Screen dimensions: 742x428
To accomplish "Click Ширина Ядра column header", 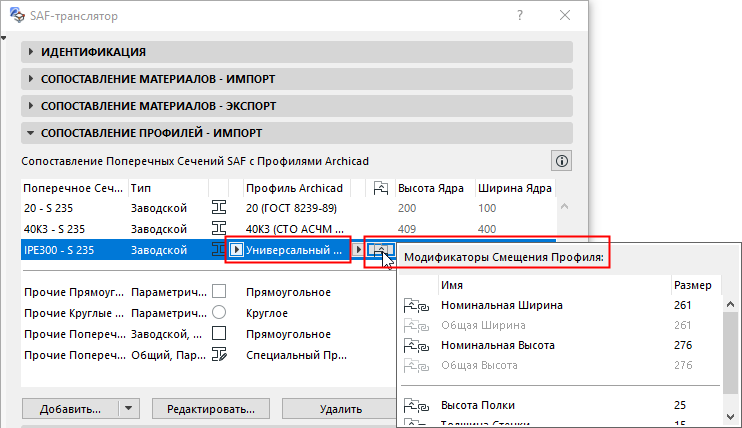I will tap(515, 188).
